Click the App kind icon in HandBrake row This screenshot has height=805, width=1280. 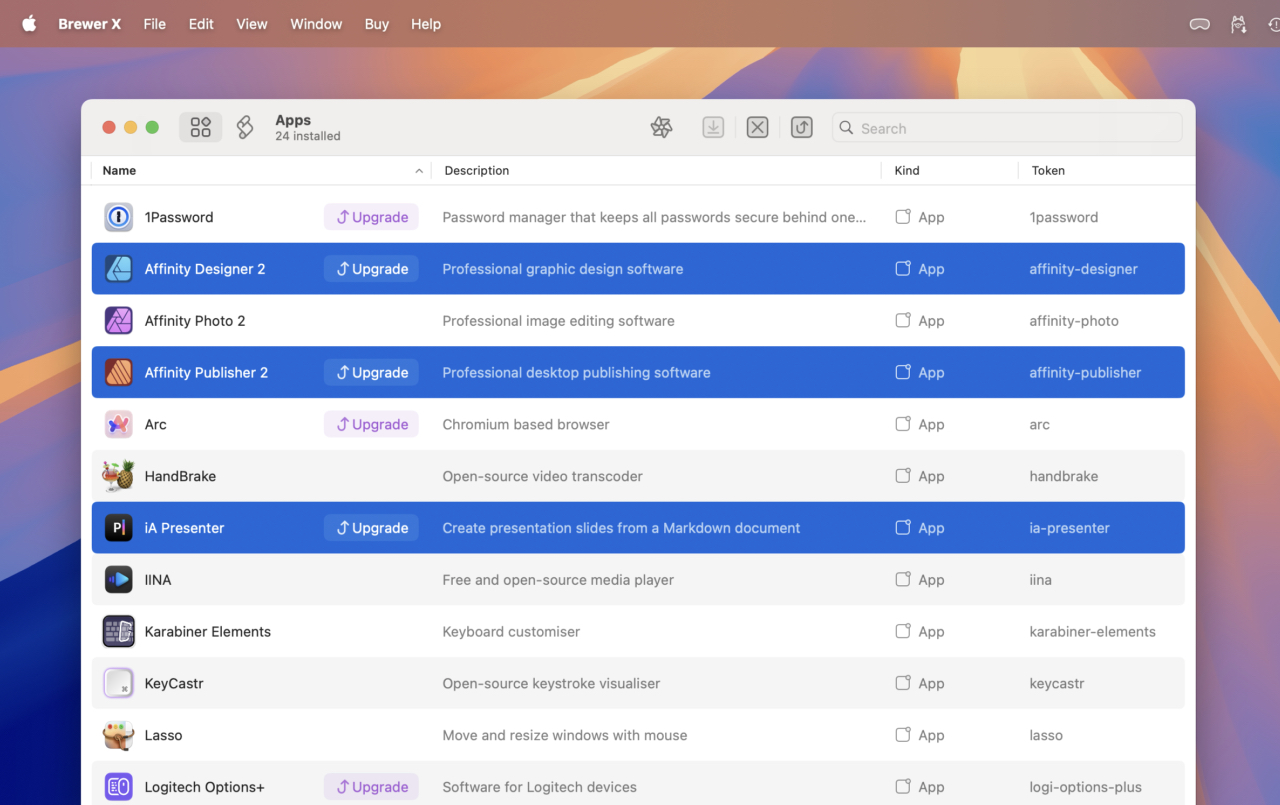[x=903, y=476]
